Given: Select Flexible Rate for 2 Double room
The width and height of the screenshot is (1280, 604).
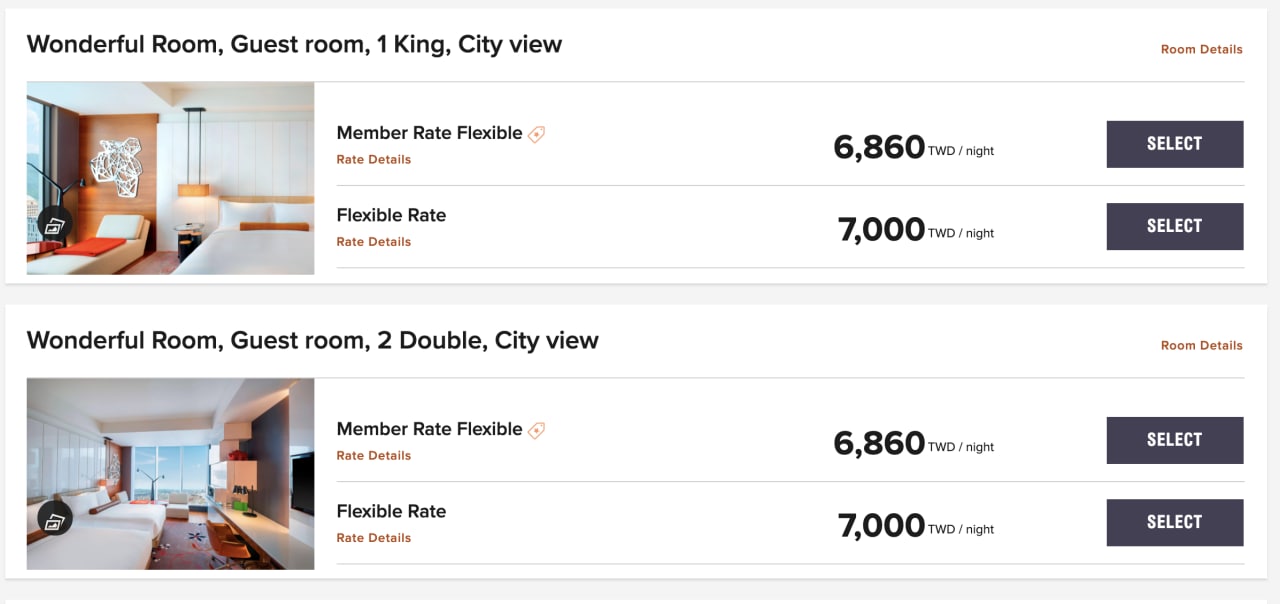Looking at the screenshot, I should (x=1175, y=522).
